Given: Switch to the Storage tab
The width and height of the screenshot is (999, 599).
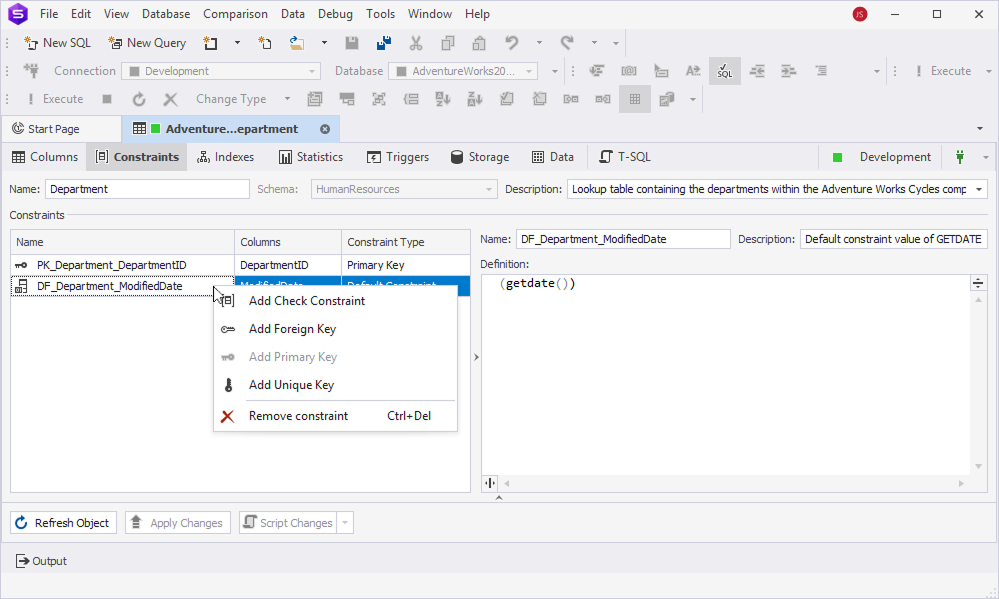Looking at the screenshot, I should (480, 157).
